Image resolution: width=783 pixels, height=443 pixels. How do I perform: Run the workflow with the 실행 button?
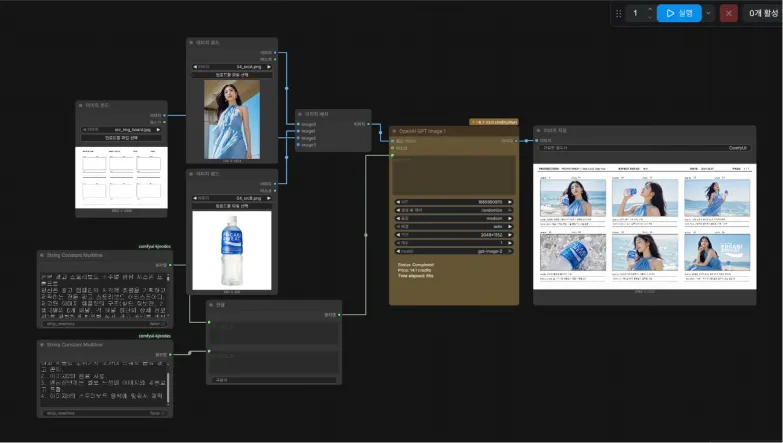pyautogui.click(x=679, y=13)
